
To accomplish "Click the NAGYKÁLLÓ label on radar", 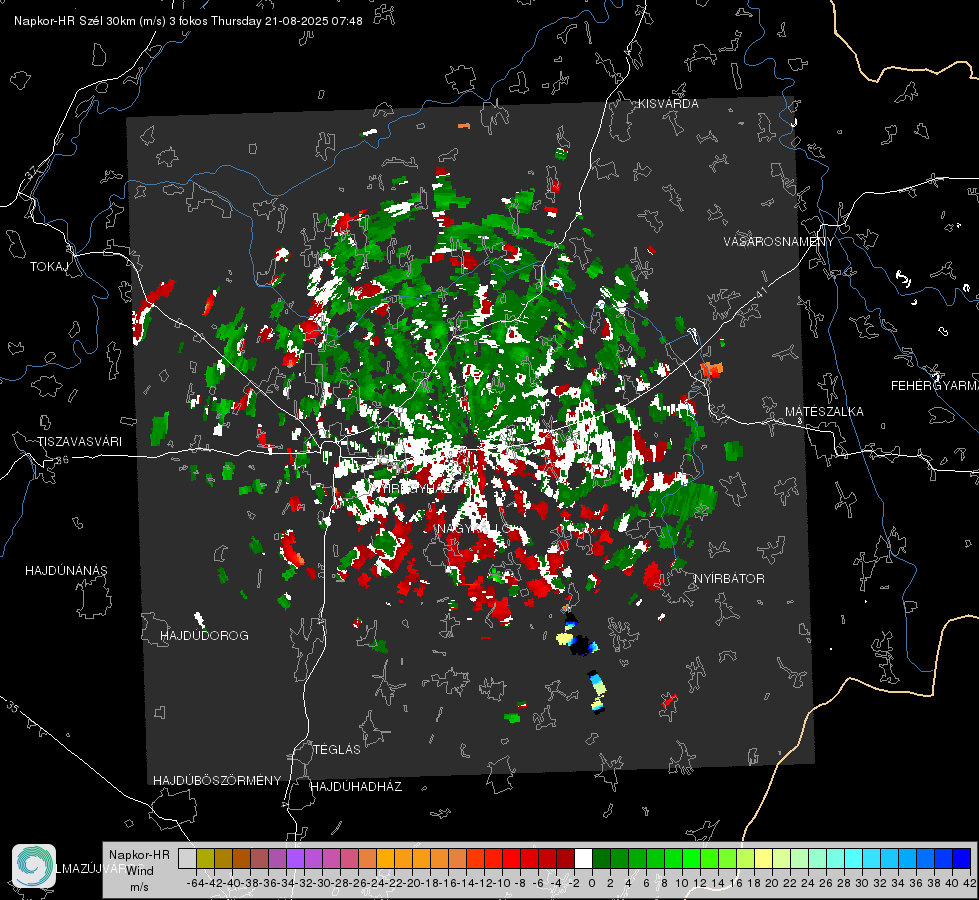I will coord(473,529).
